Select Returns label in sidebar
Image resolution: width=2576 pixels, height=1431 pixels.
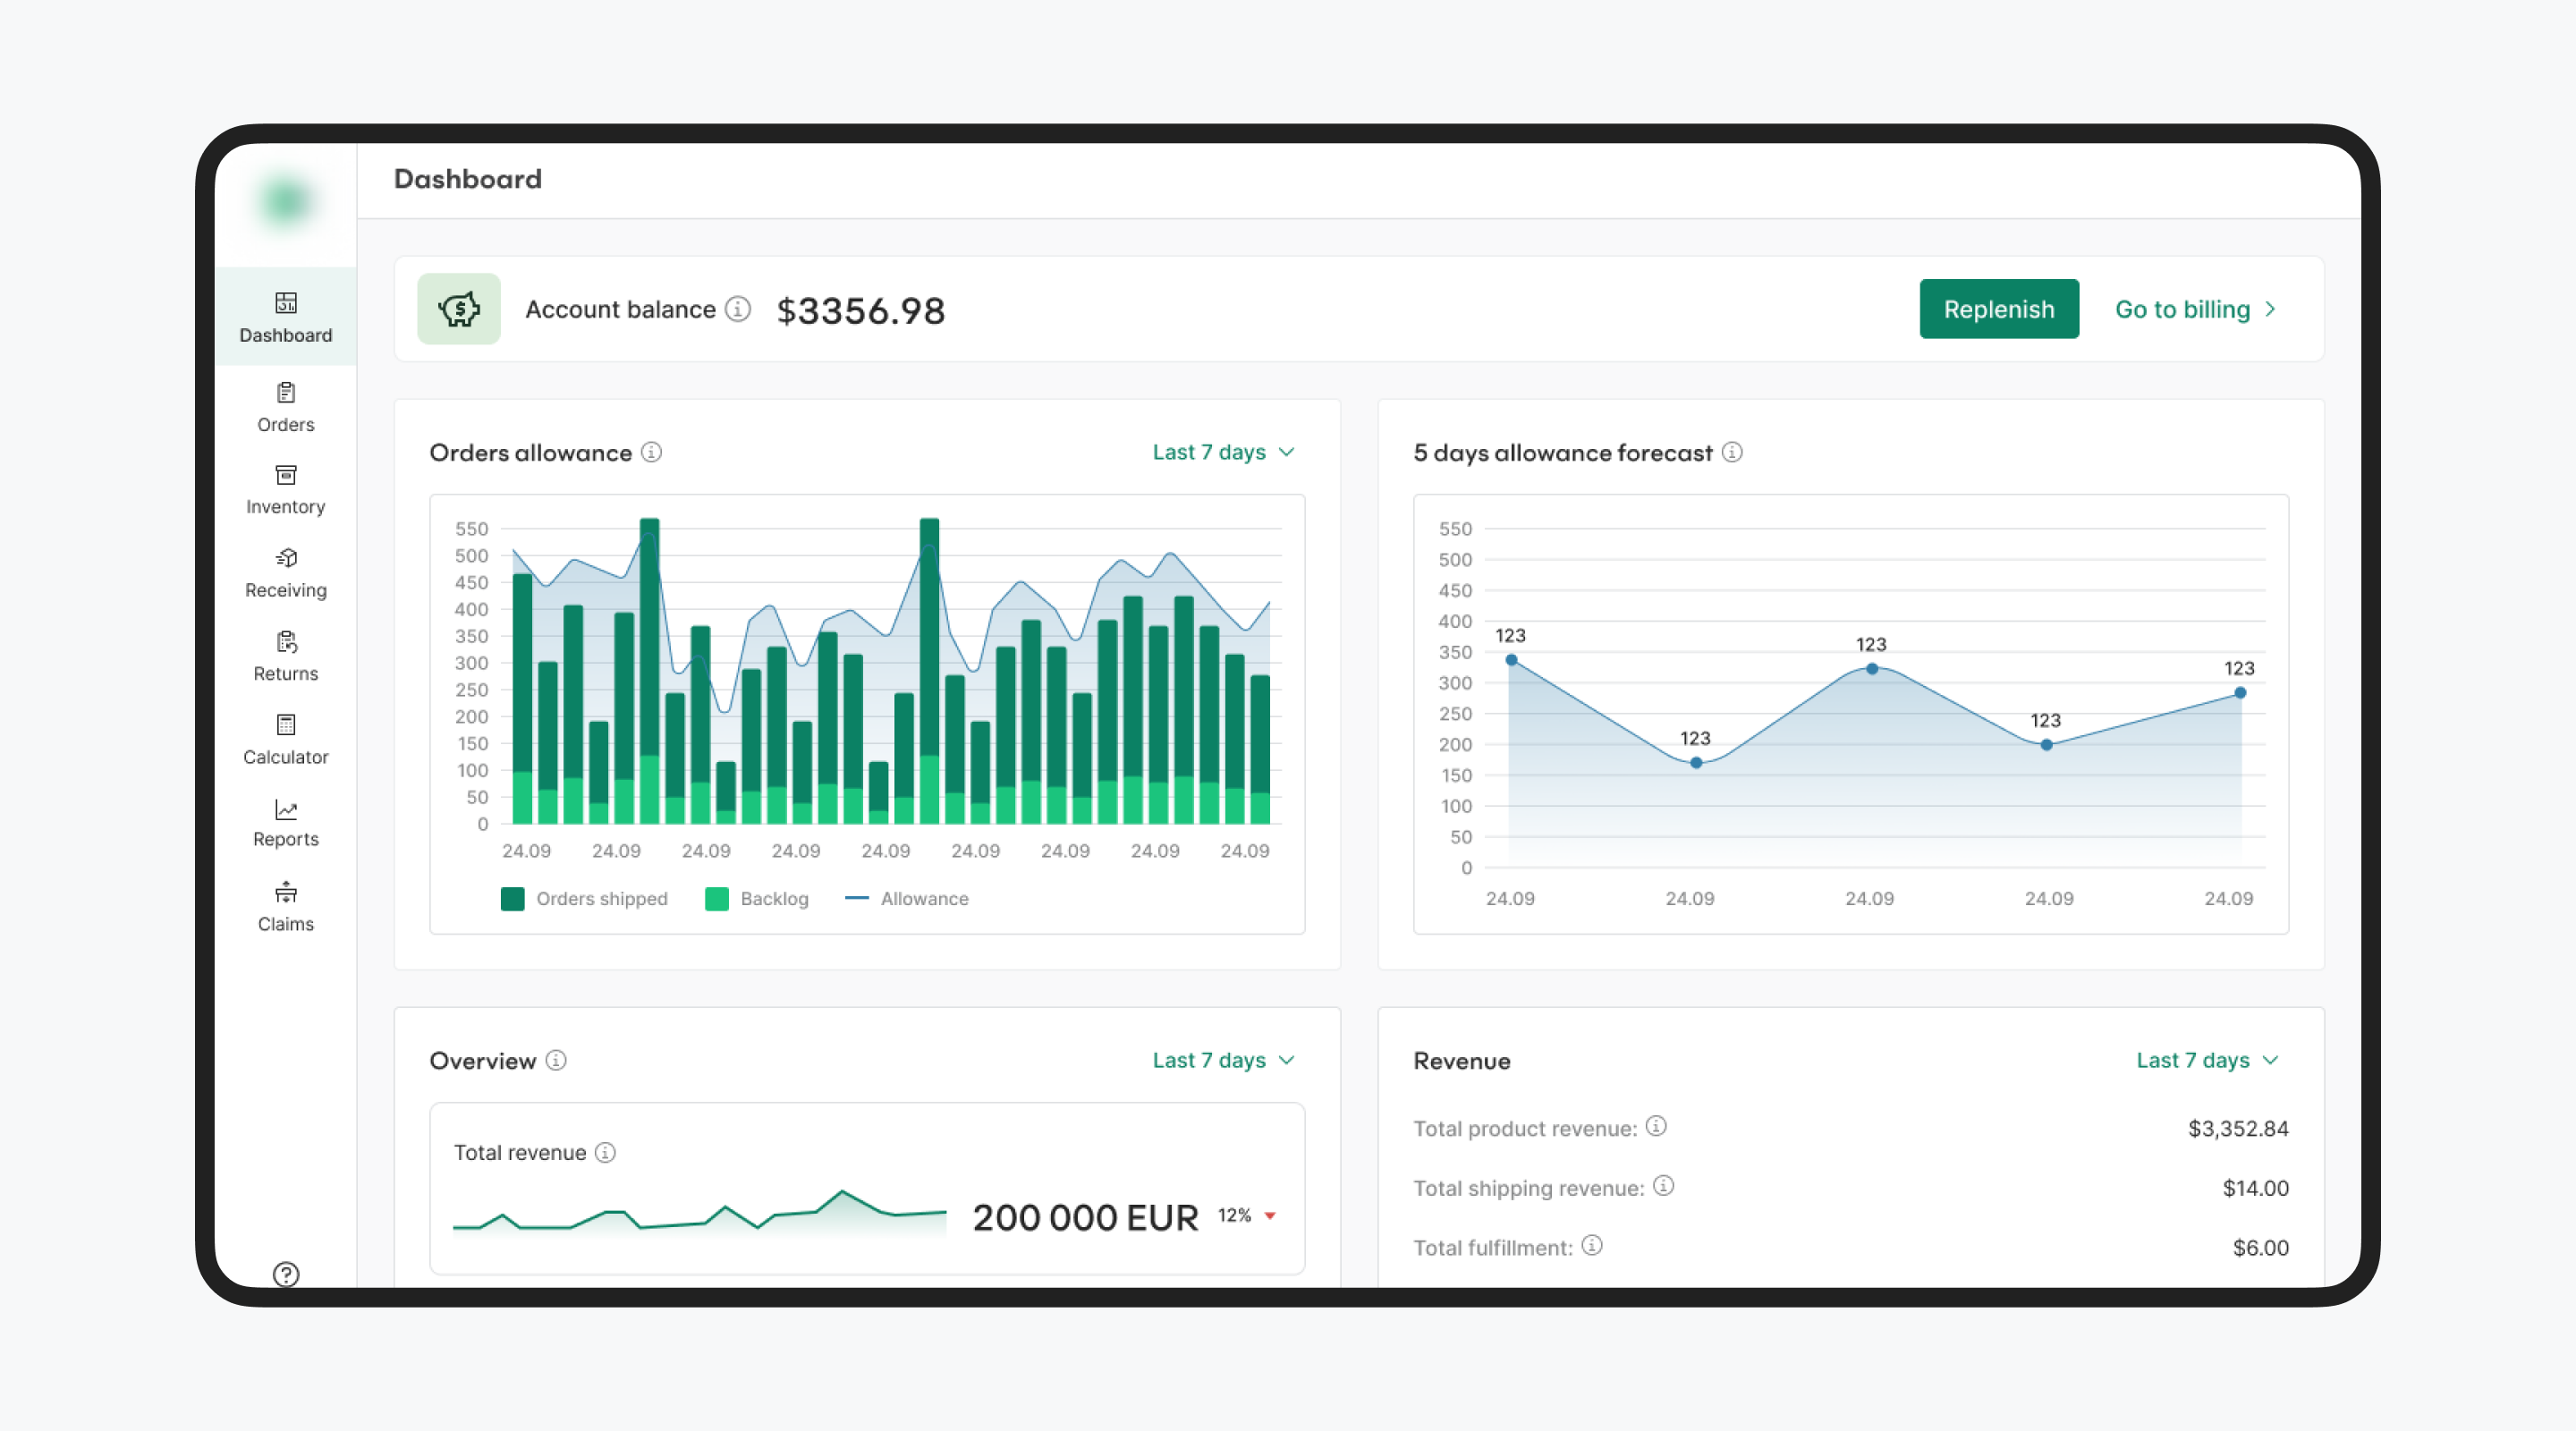tap(286, 674)
